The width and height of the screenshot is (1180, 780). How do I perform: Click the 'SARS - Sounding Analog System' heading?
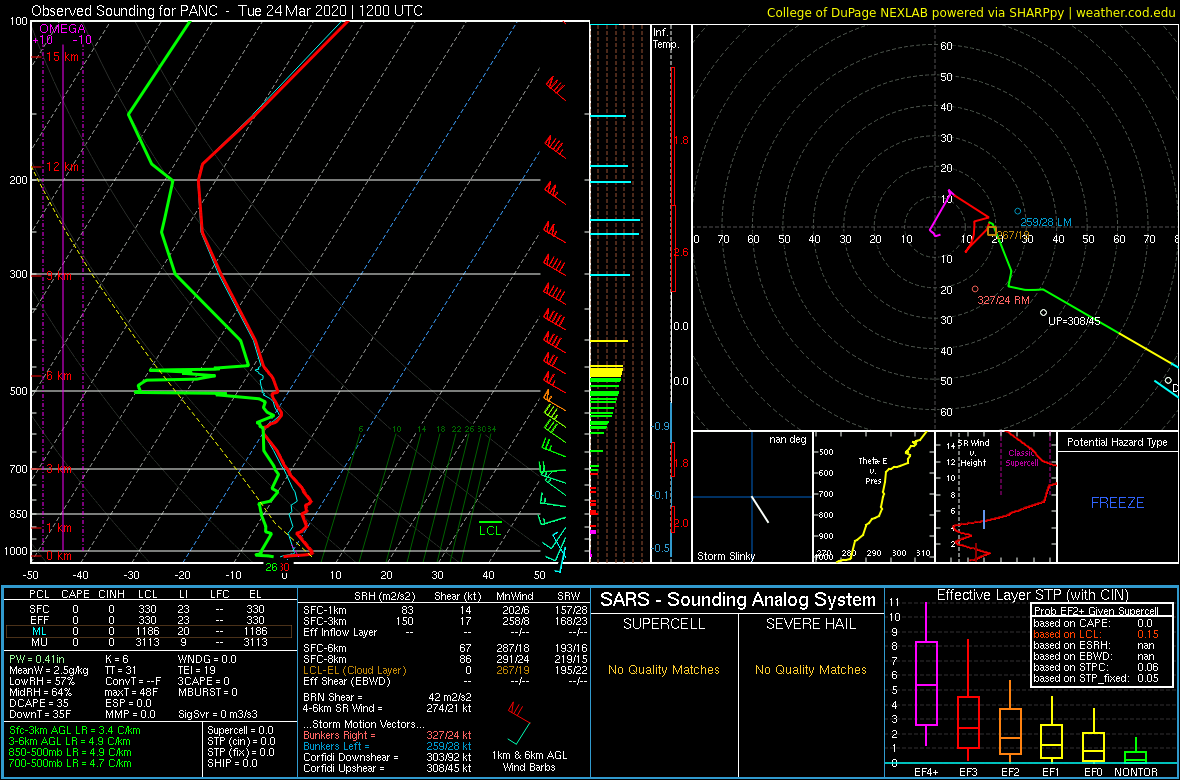click(x=738, y=600)
